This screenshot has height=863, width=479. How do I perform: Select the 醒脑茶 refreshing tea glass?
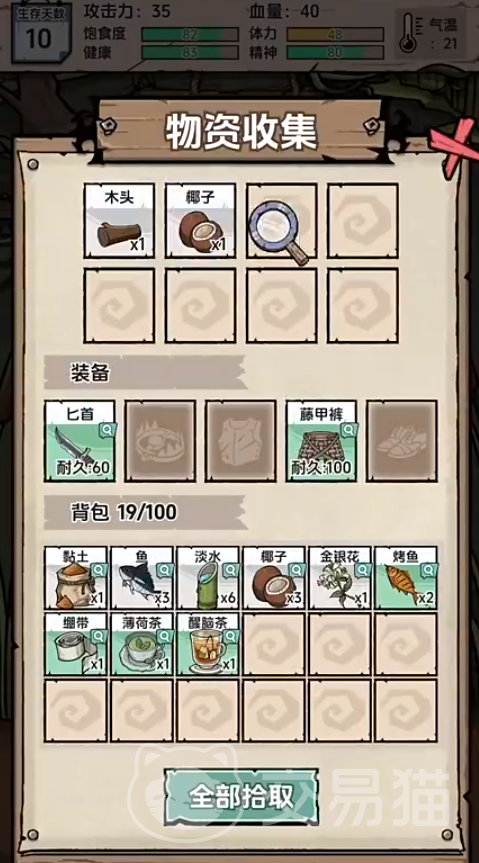[x=208, y=644]
